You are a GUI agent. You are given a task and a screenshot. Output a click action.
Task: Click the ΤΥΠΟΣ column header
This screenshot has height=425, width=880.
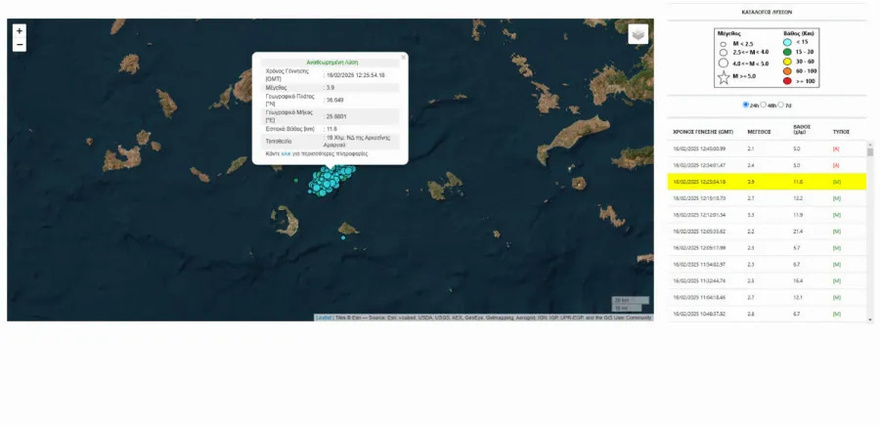coord(841,129)
